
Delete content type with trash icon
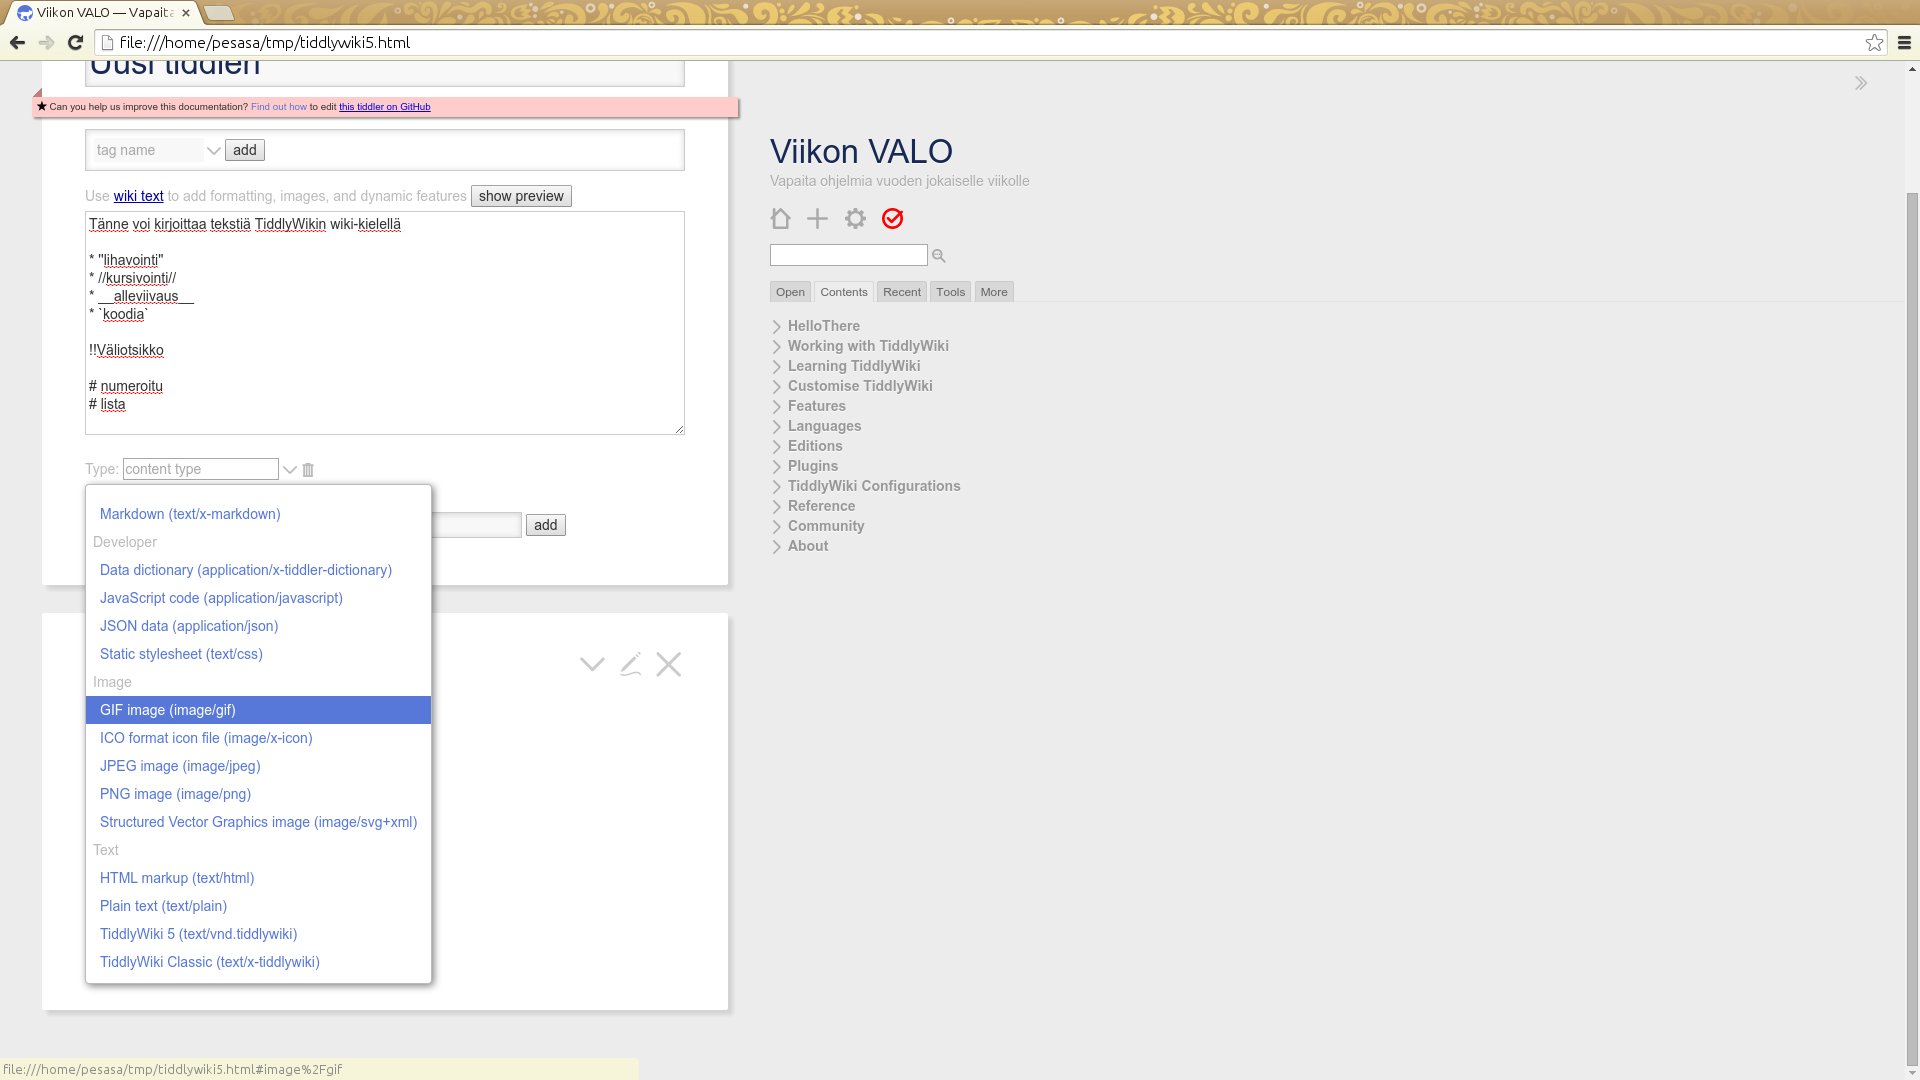coord(308,469)
